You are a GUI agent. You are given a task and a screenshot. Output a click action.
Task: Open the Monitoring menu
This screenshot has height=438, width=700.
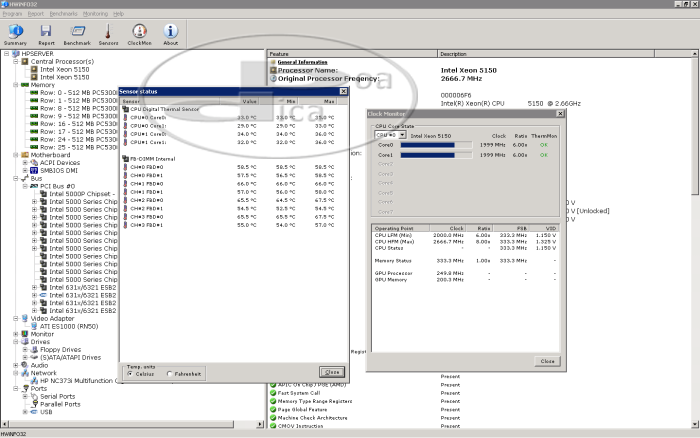(95, 14)
